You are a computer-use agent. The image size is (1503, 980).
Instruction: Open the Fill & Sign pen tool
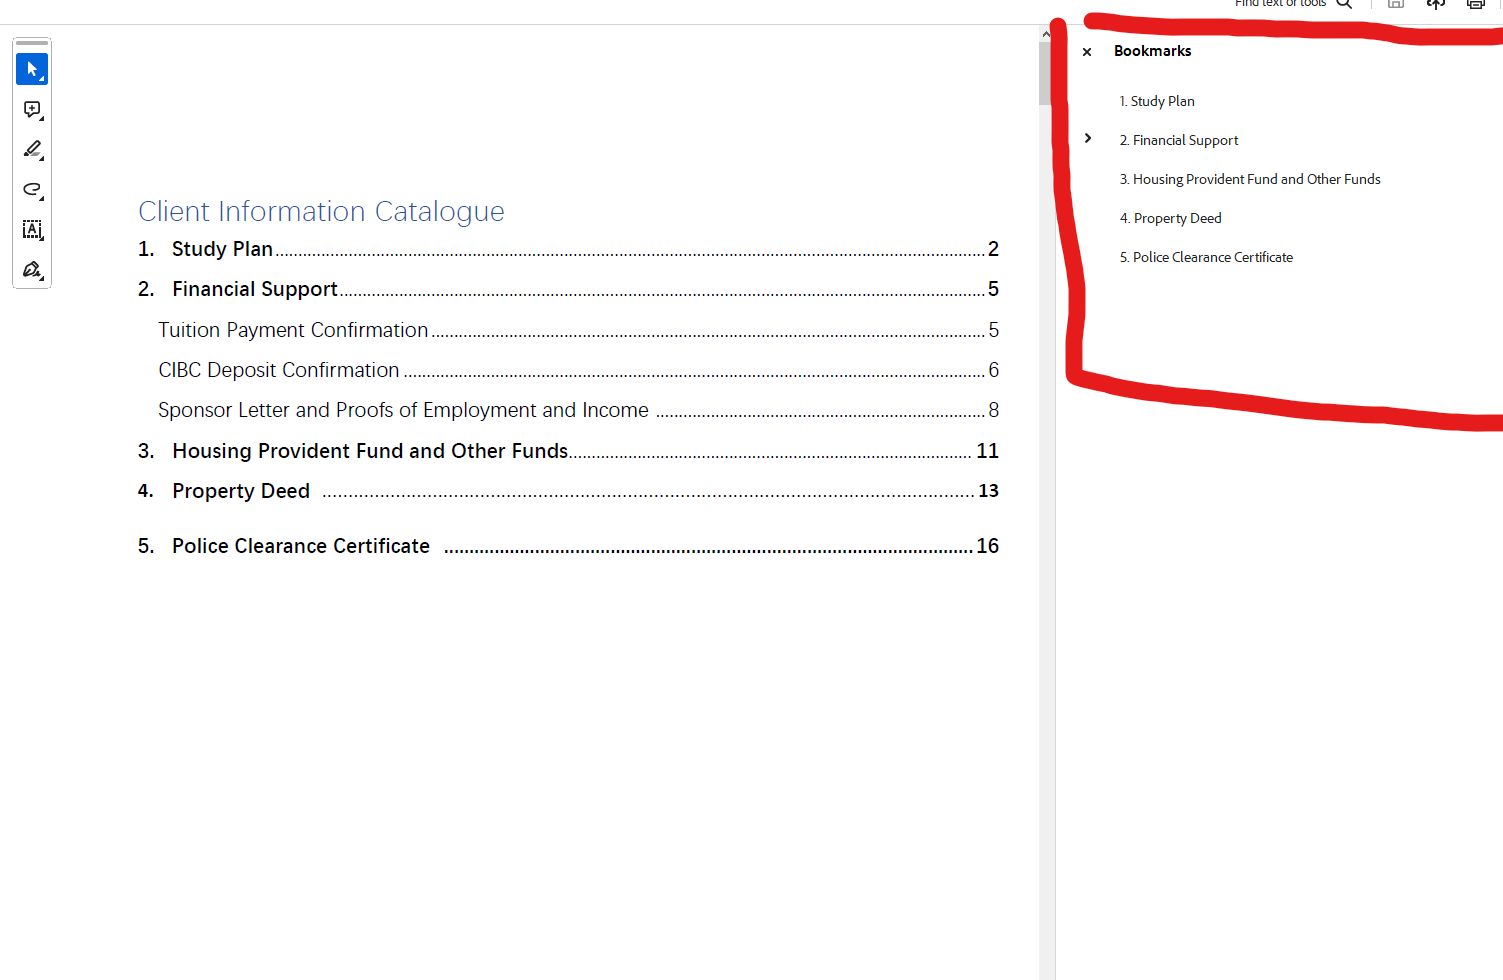[x=32, y=269]
